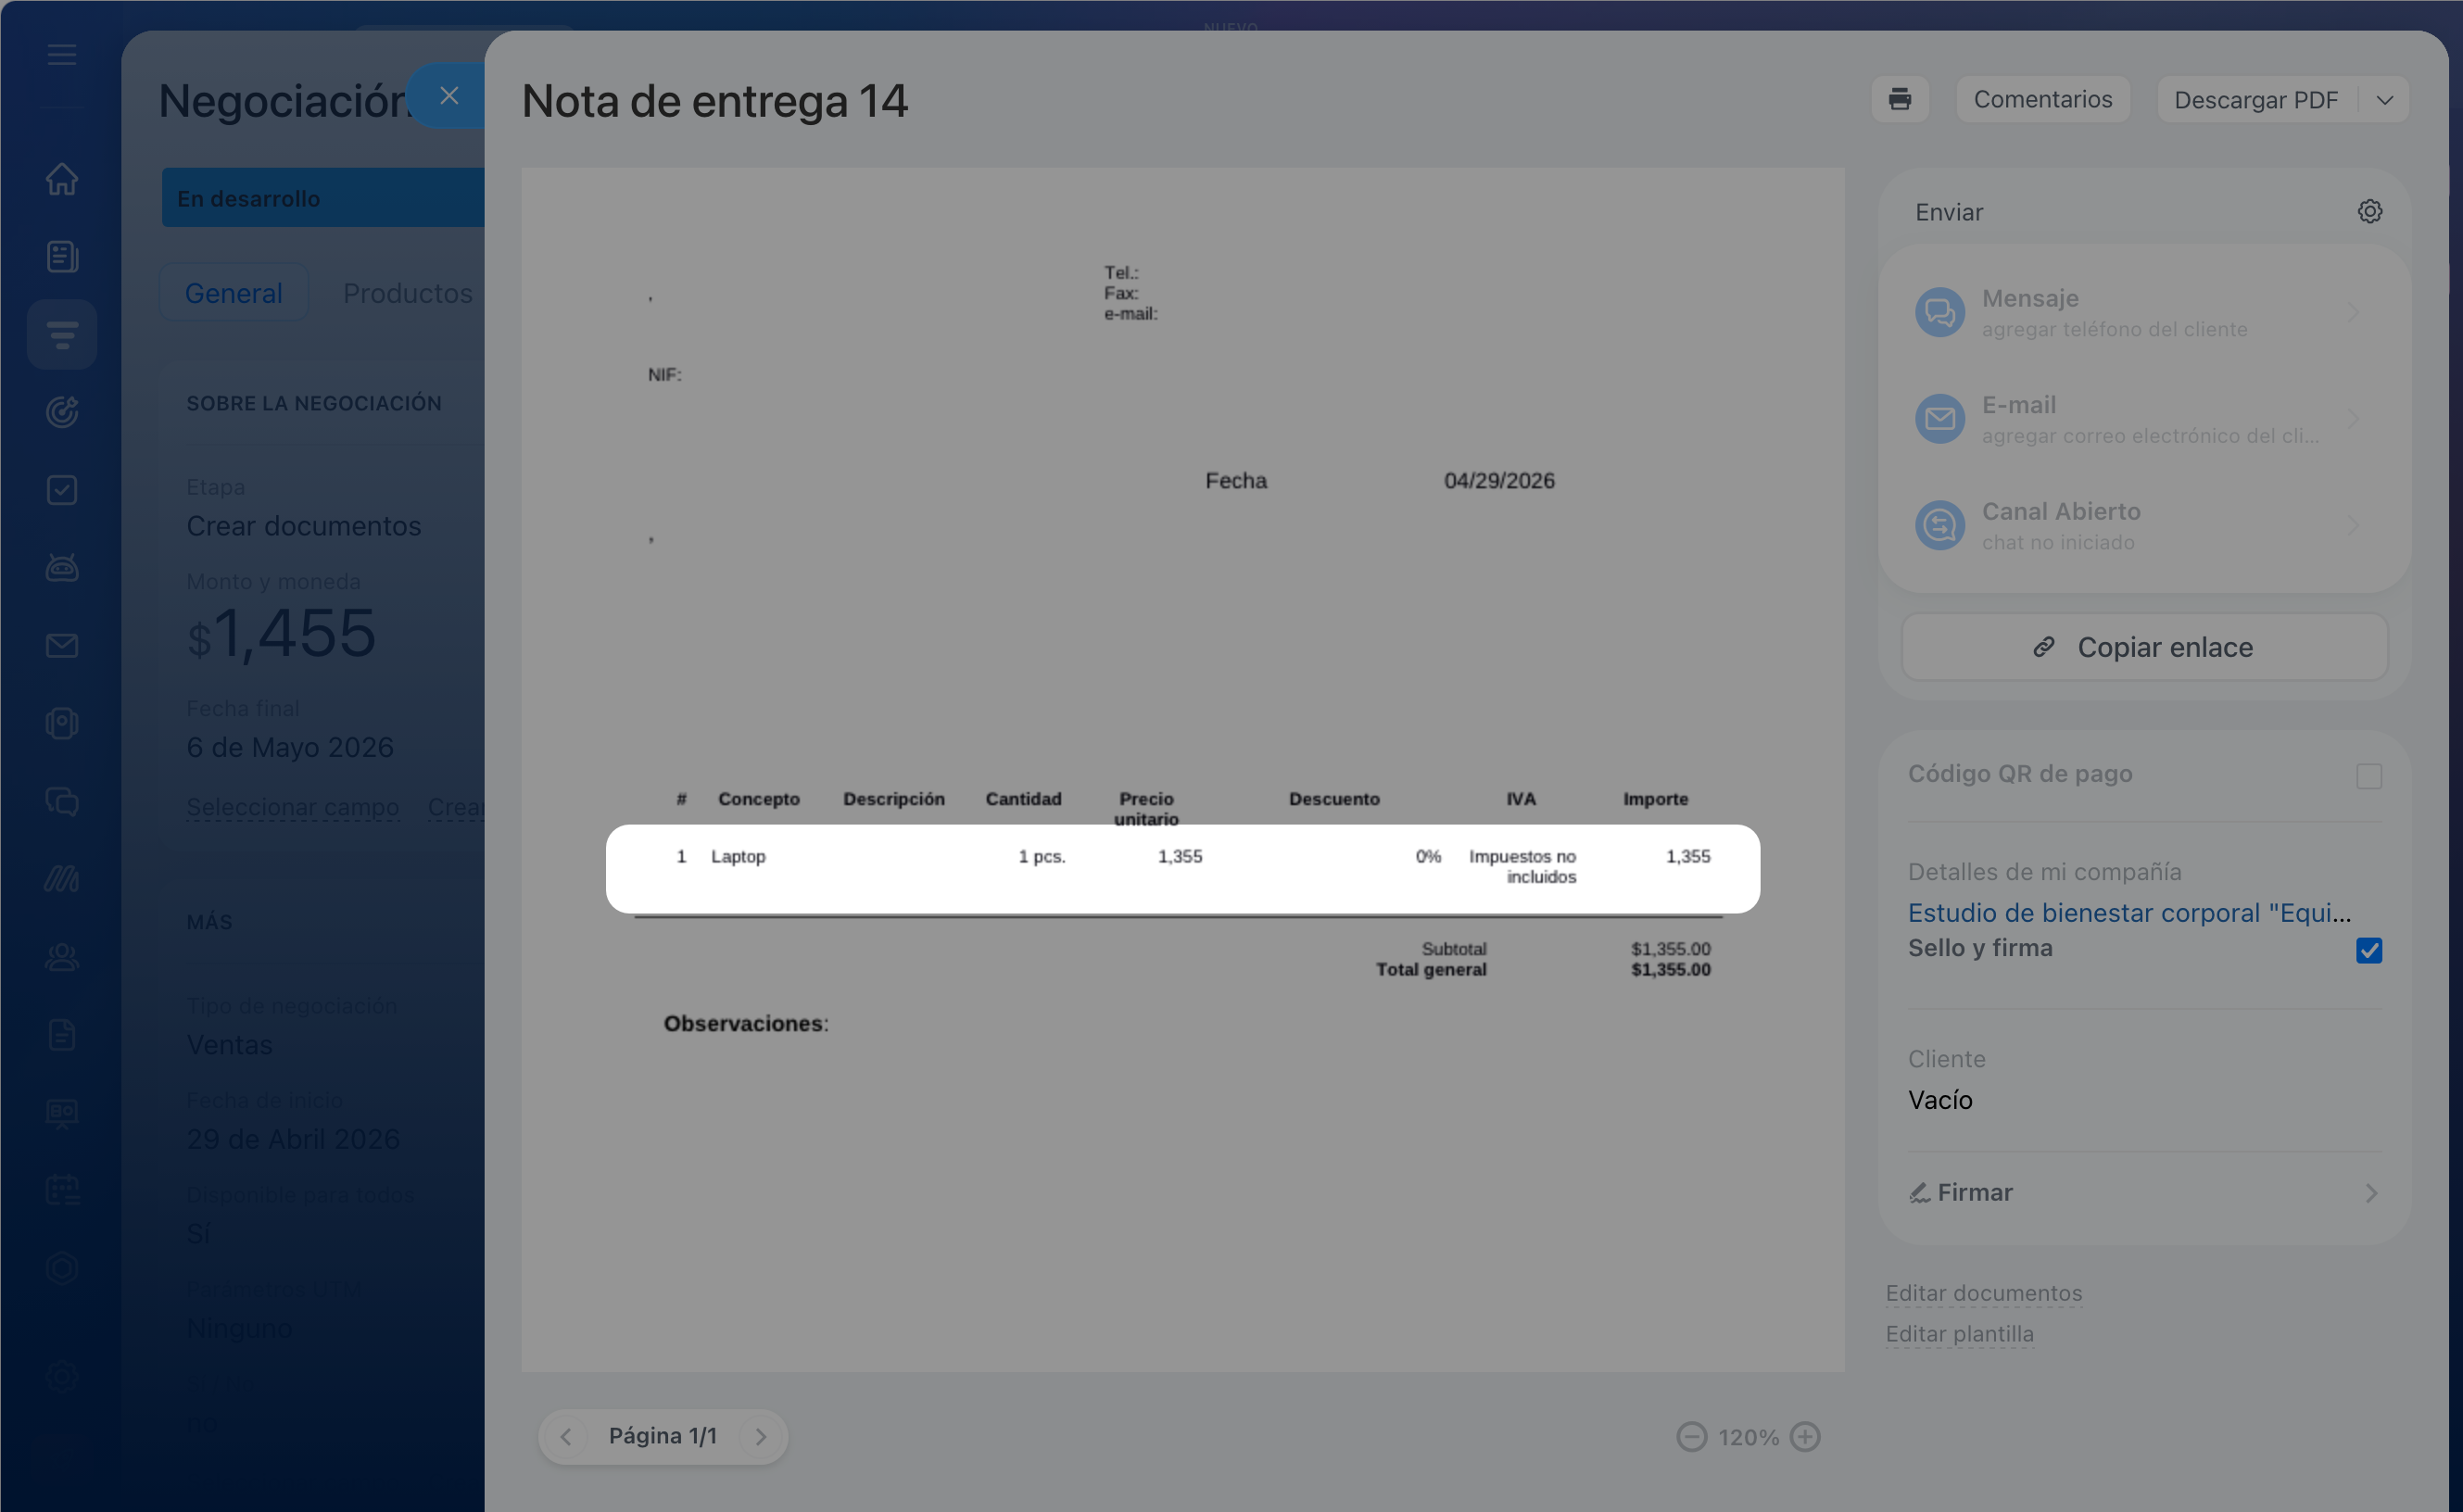
Task: Switch to the Productos tab
Action: click(407, 293)
